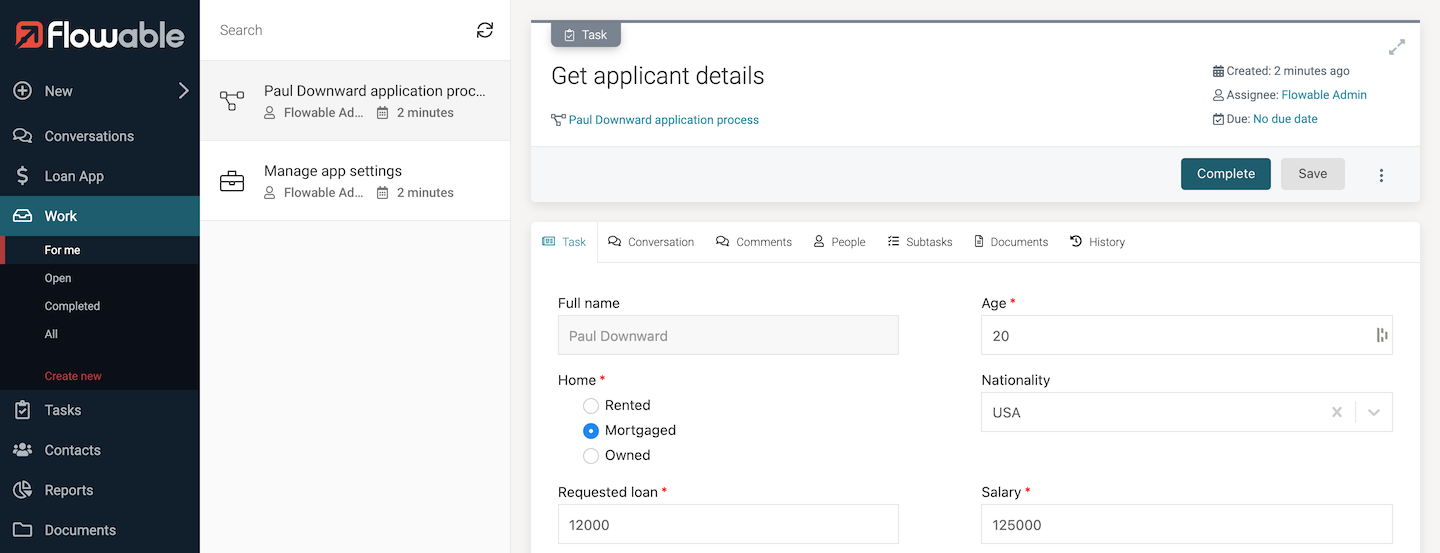Switch to the Task tab
Screen dimensions: 1440x553
coord(564,242)
